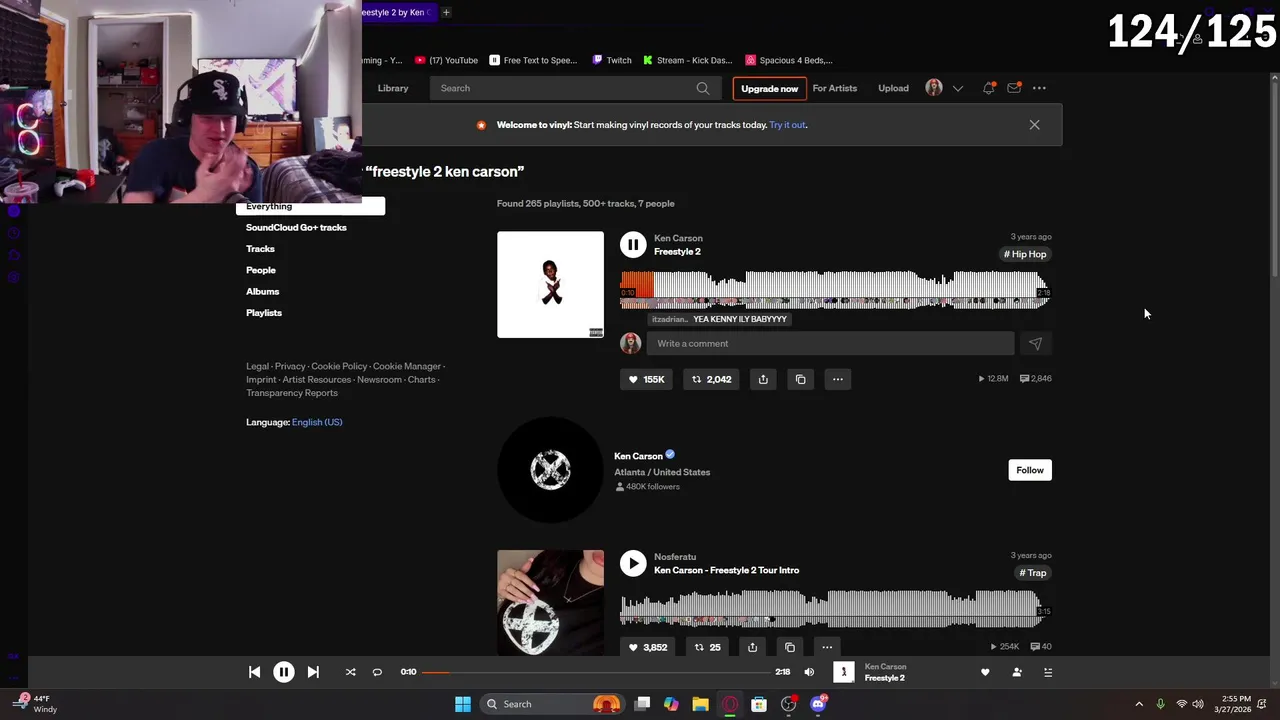Filter results by People
The width and height of the screenshot is (1280, 720).
tap(261, 270)
